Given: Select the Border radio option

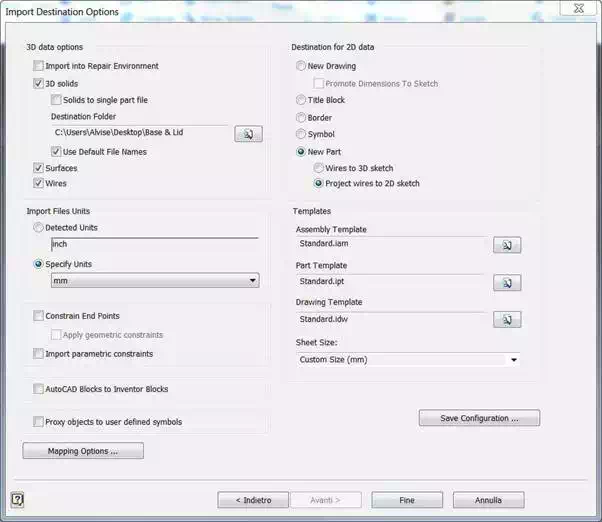Looking at the screenshot, I should tap(301, 117).
